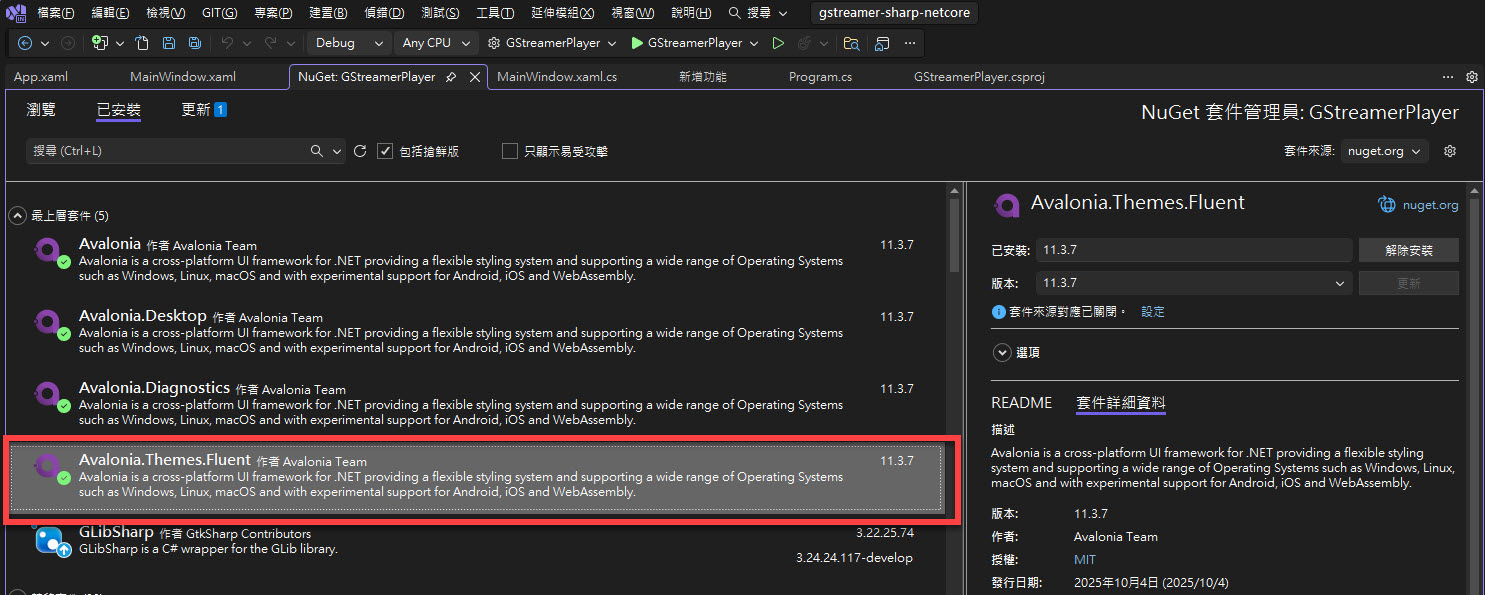Click the navigate backward arrow icon

click(x=25, y=43)
